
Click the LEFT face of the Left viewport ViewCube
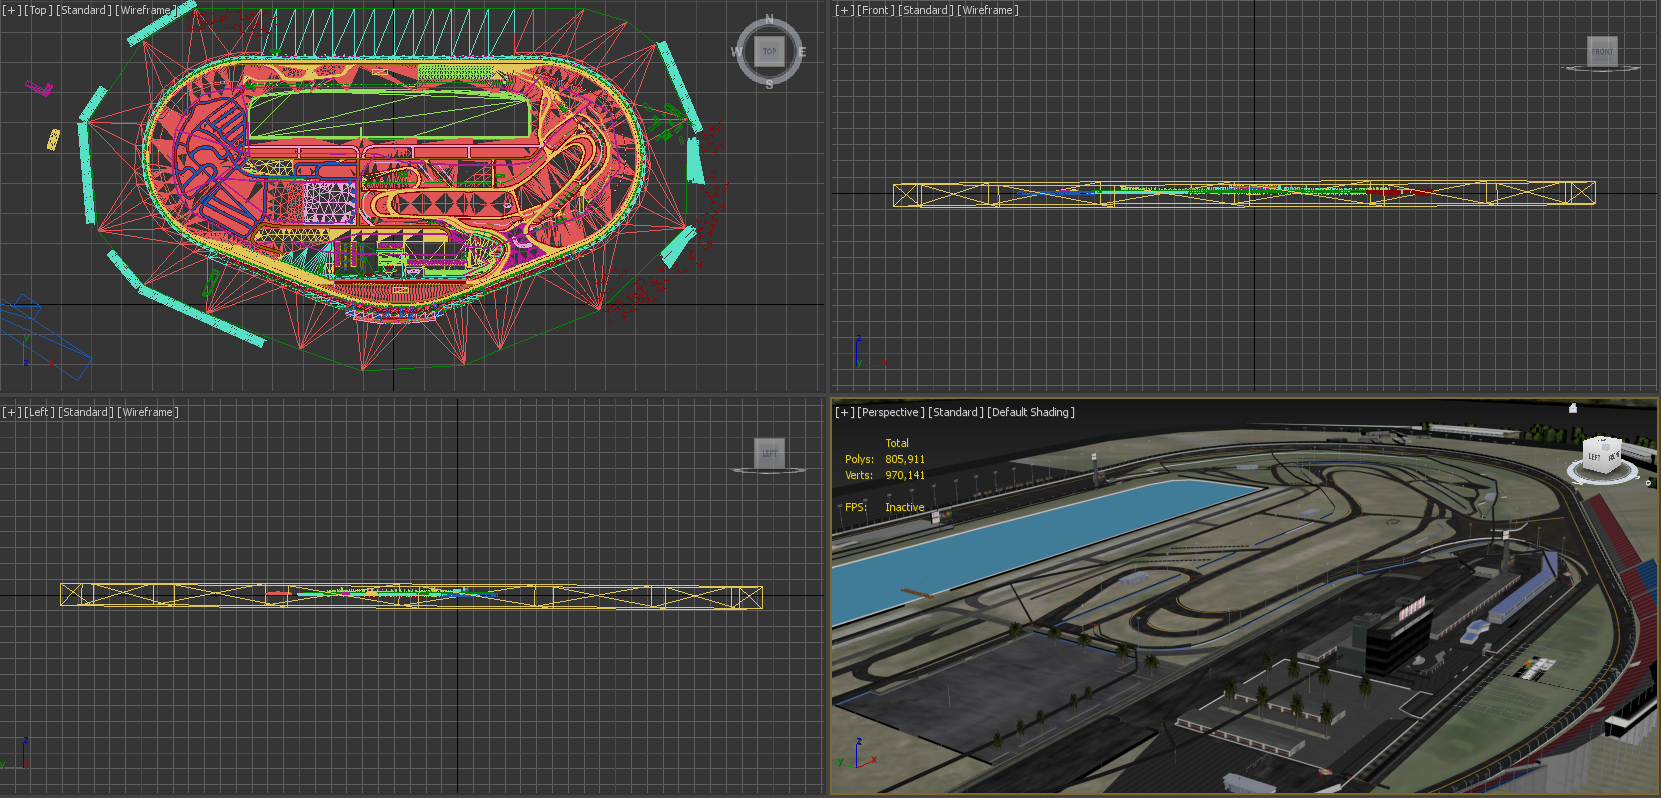click(x=769, y=453)
